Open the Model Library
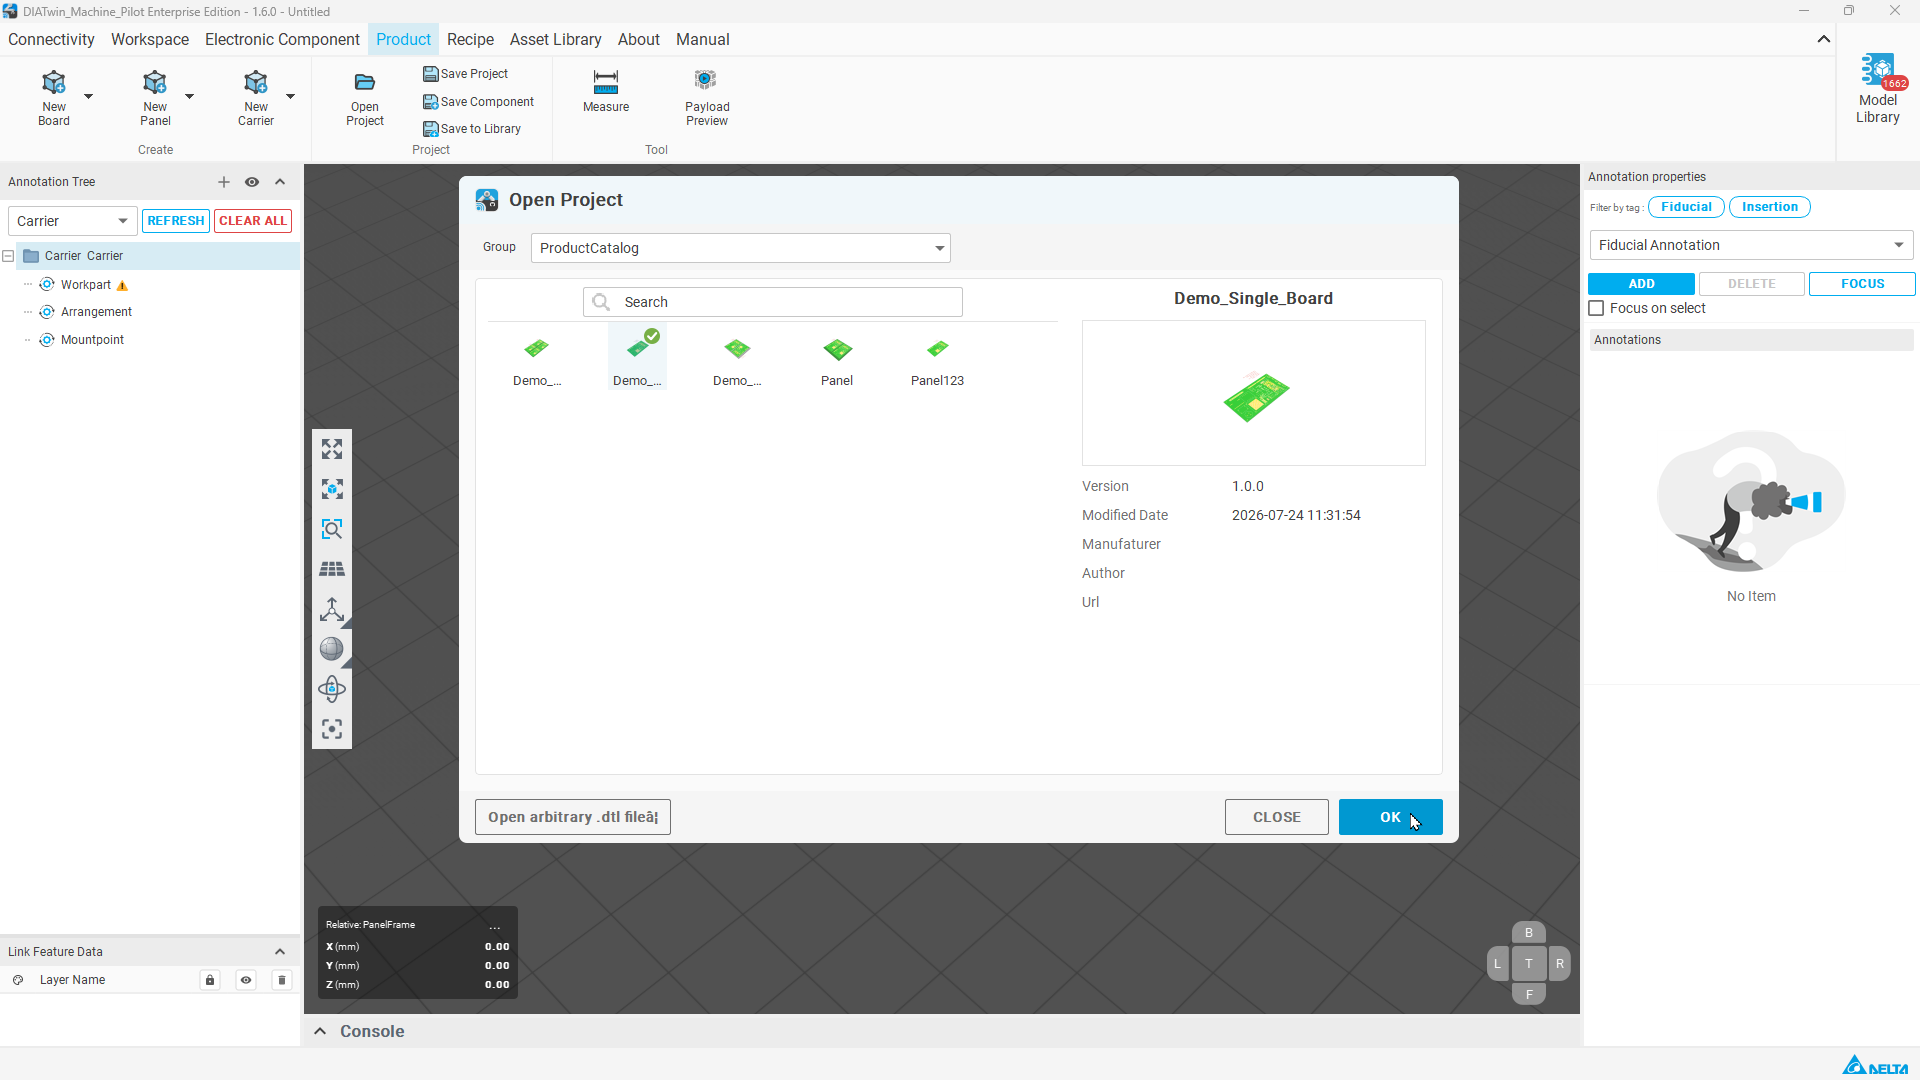This screenshot has height=1080, width=1920. pos(1878,90)
